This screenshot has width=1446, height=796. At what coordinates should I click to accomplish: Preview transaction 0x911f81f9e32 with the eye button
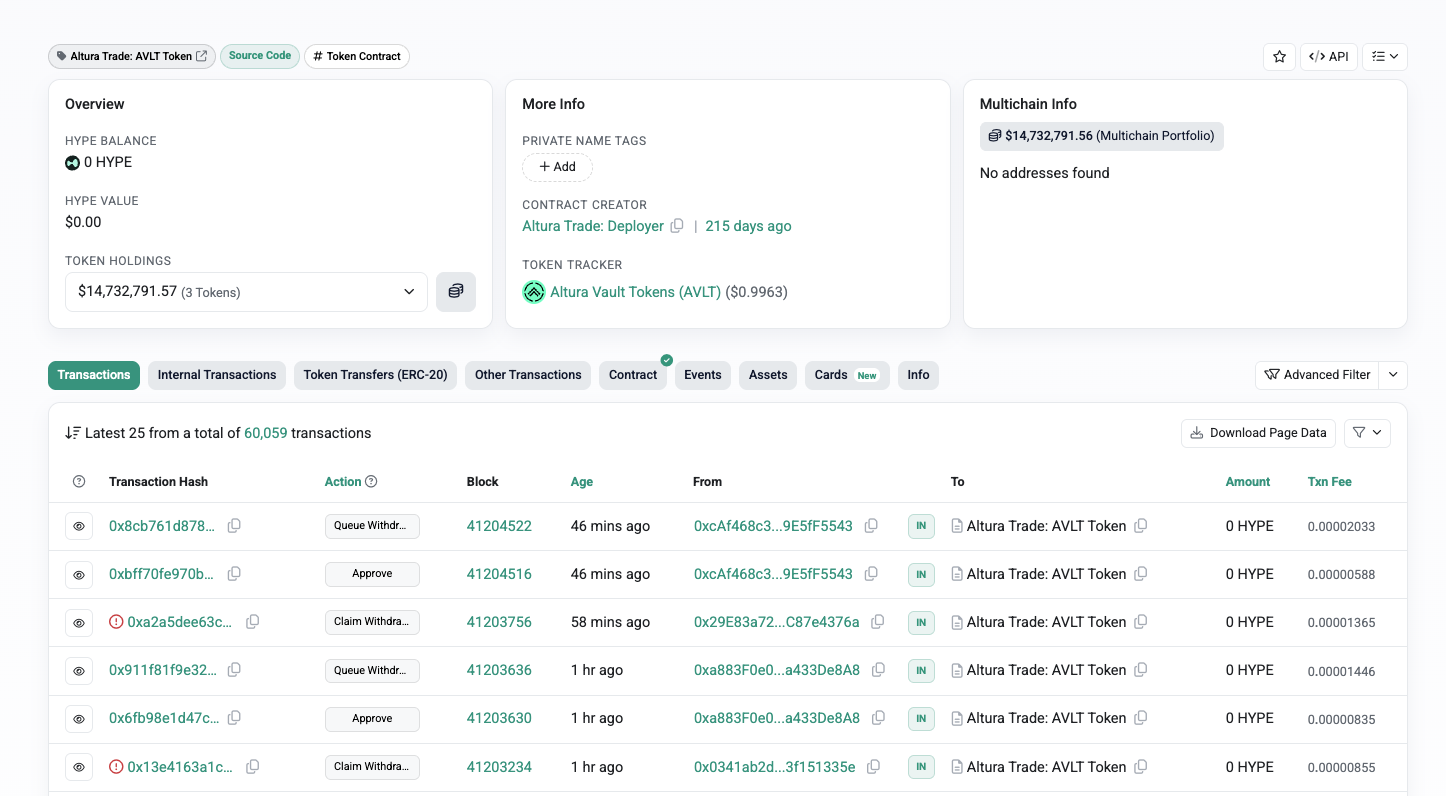[x=79, y=670]
